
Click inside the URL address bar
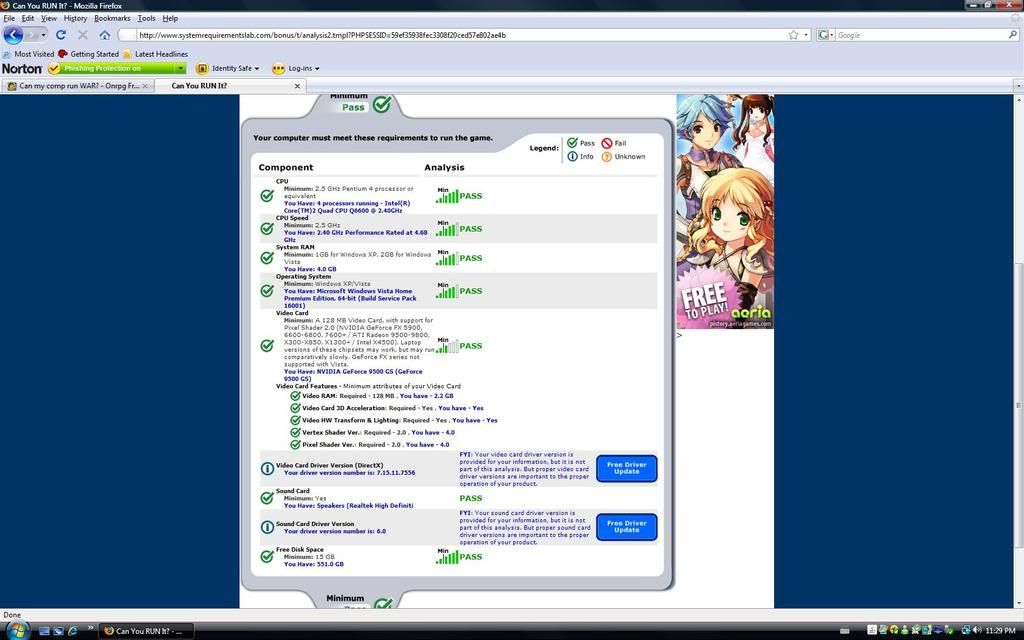tap(450, 35)
